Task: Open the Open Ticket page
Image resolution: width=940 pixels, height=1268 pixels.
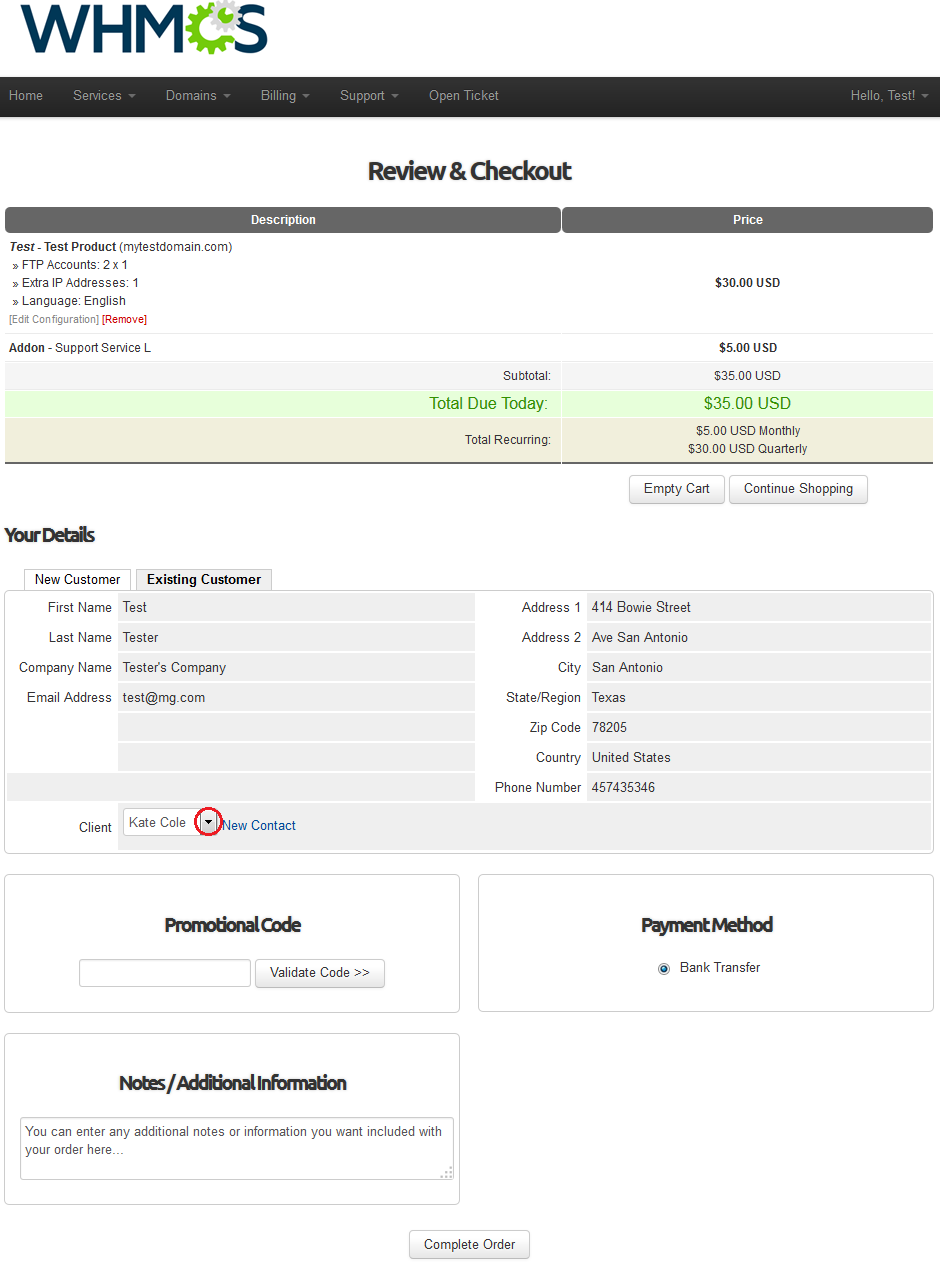Action: pos(464,96)
